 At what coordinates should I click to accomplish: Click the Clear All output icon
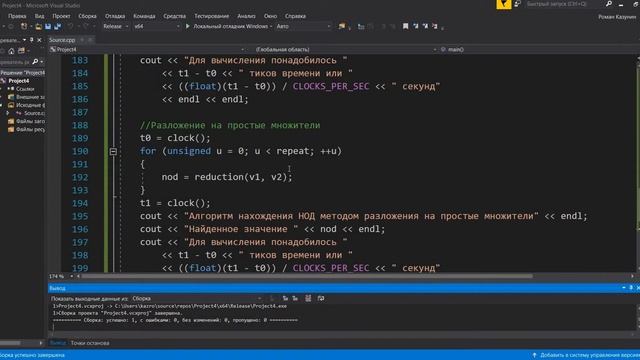coord(308,299)
